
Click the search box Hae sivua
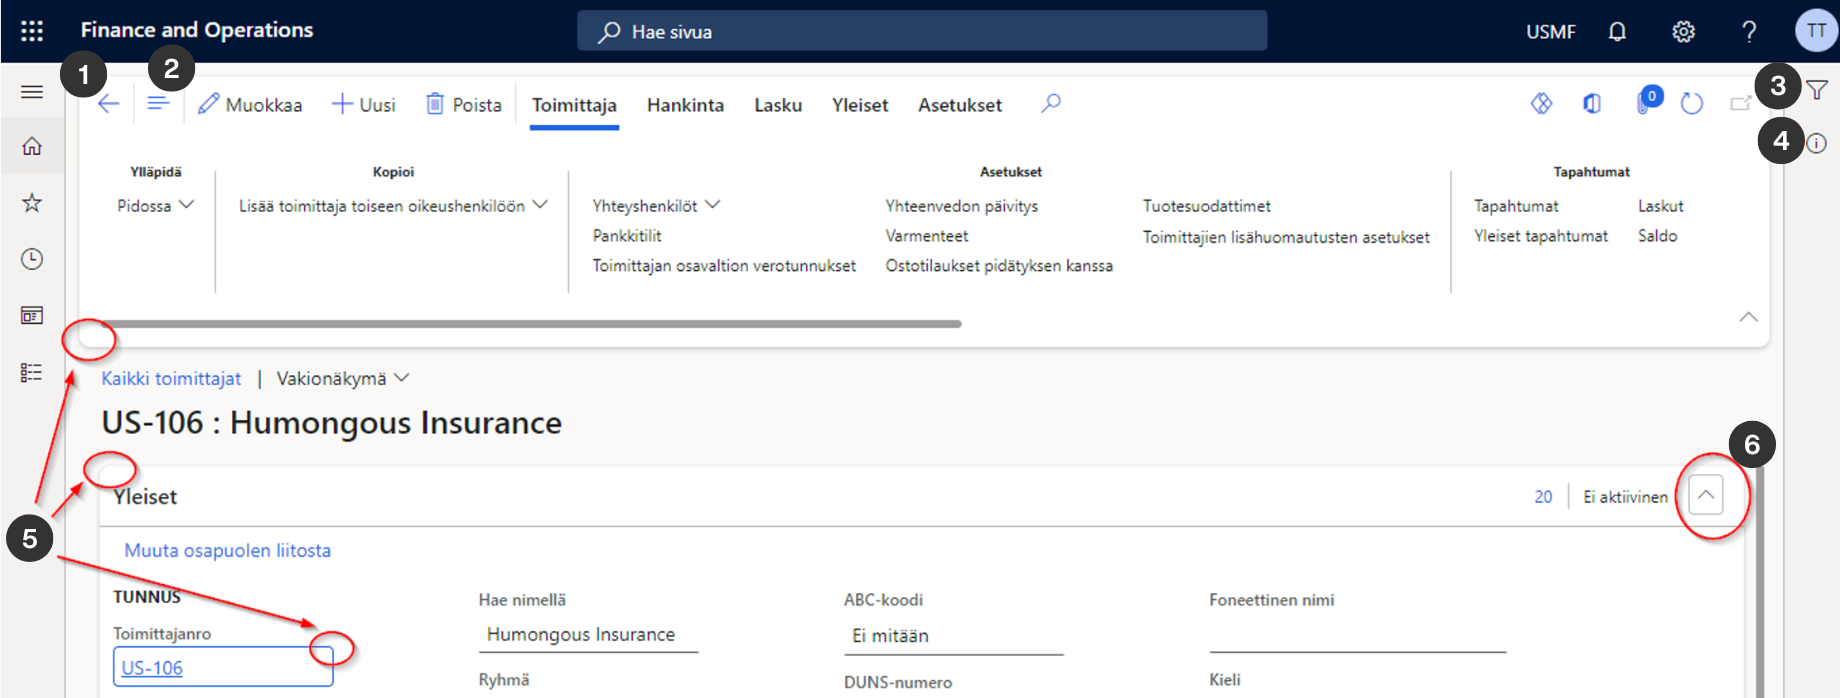click(922, 31)
